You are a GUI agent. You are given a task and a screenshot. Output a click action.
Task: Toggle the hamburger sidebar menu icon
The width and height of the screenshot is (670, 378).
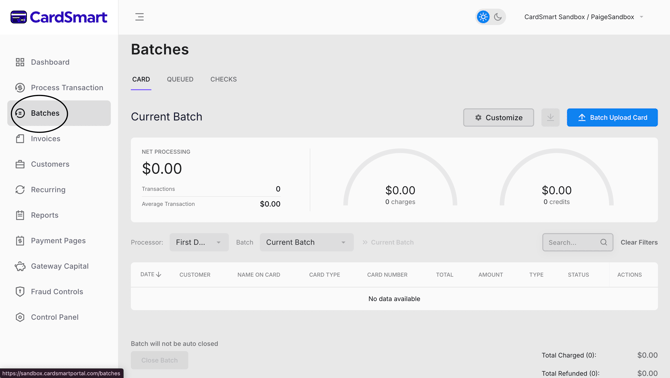tap(139, 17)
